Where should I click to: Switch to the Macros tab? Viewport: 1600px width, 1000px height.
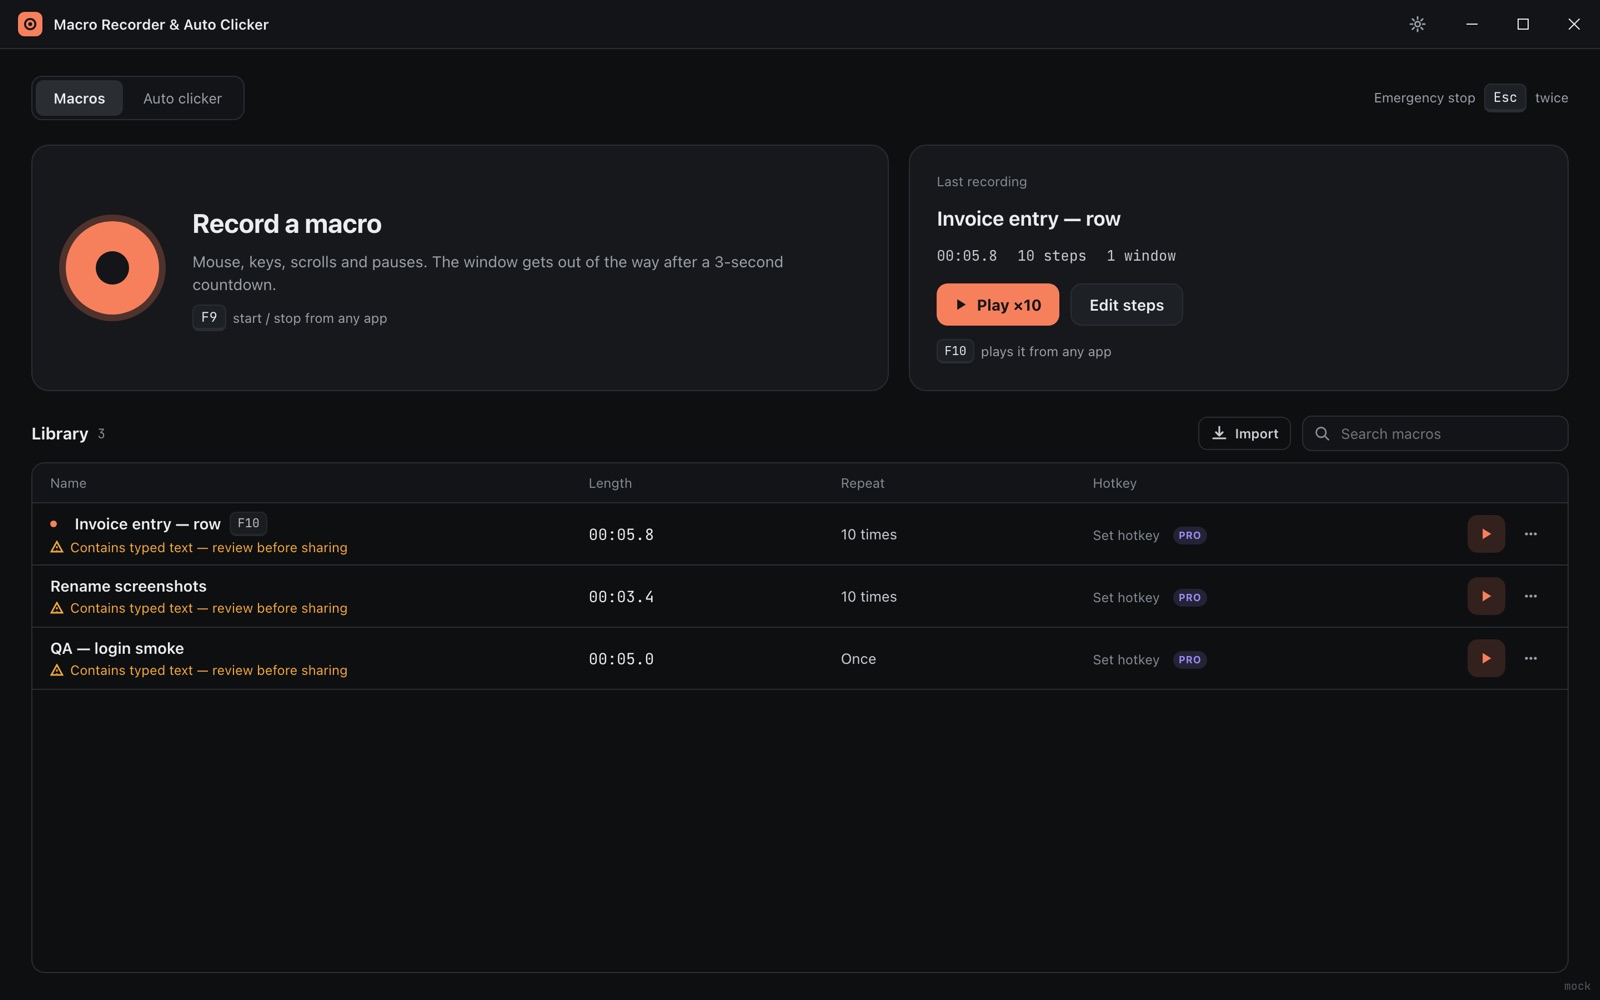pos(79,98)
